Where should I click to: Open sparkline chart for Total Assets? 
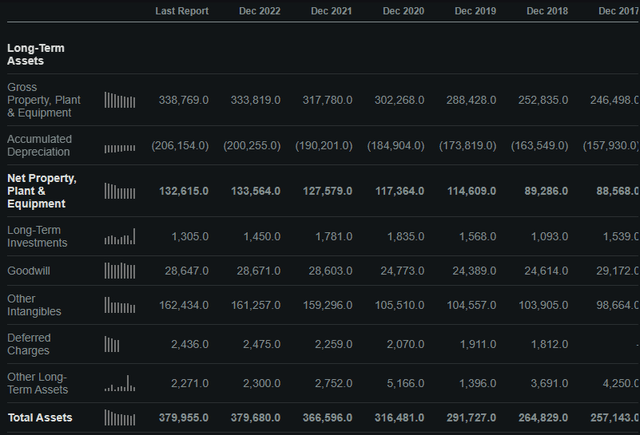(x=120, y=417)
